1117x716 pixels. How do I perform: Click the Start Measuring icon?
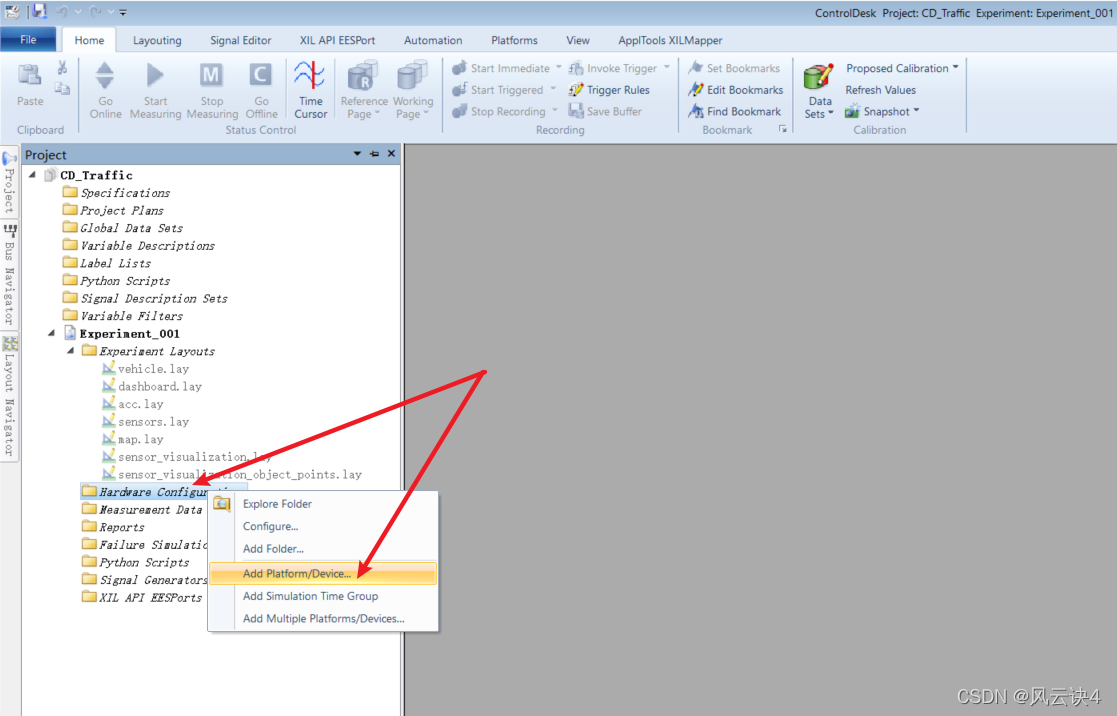(155, 77)
